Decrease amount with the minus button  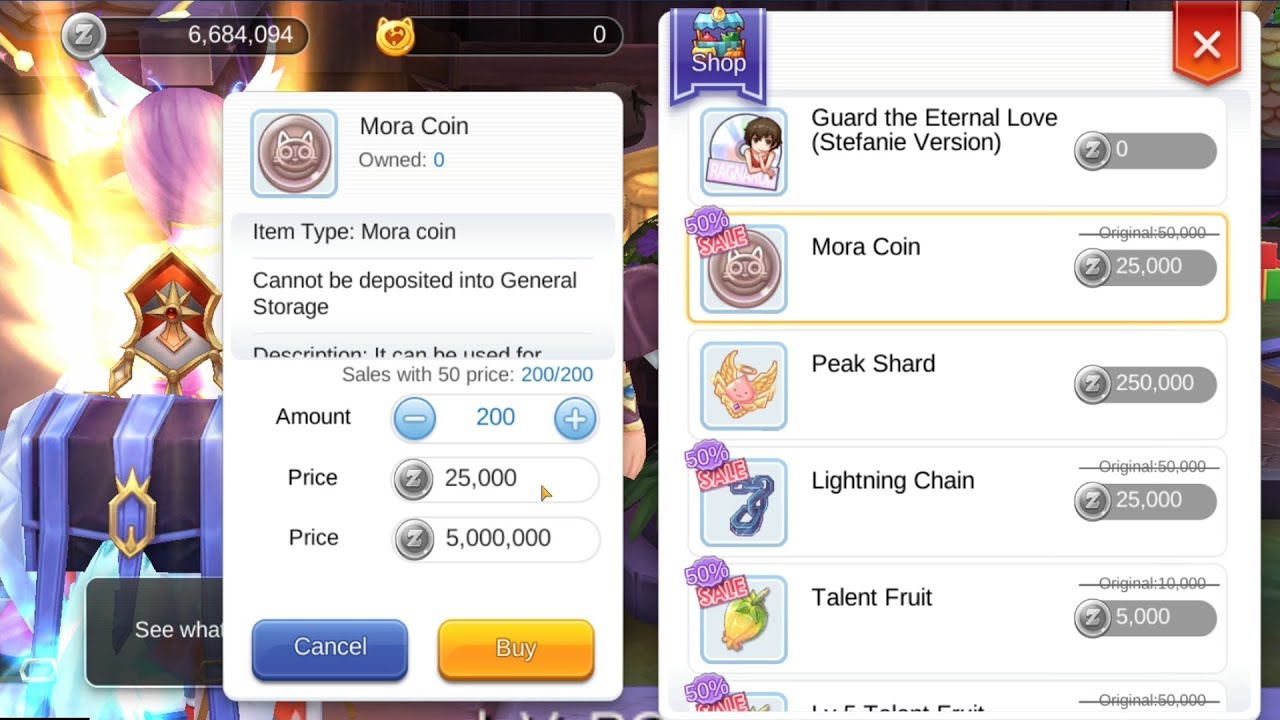point(414,419)
